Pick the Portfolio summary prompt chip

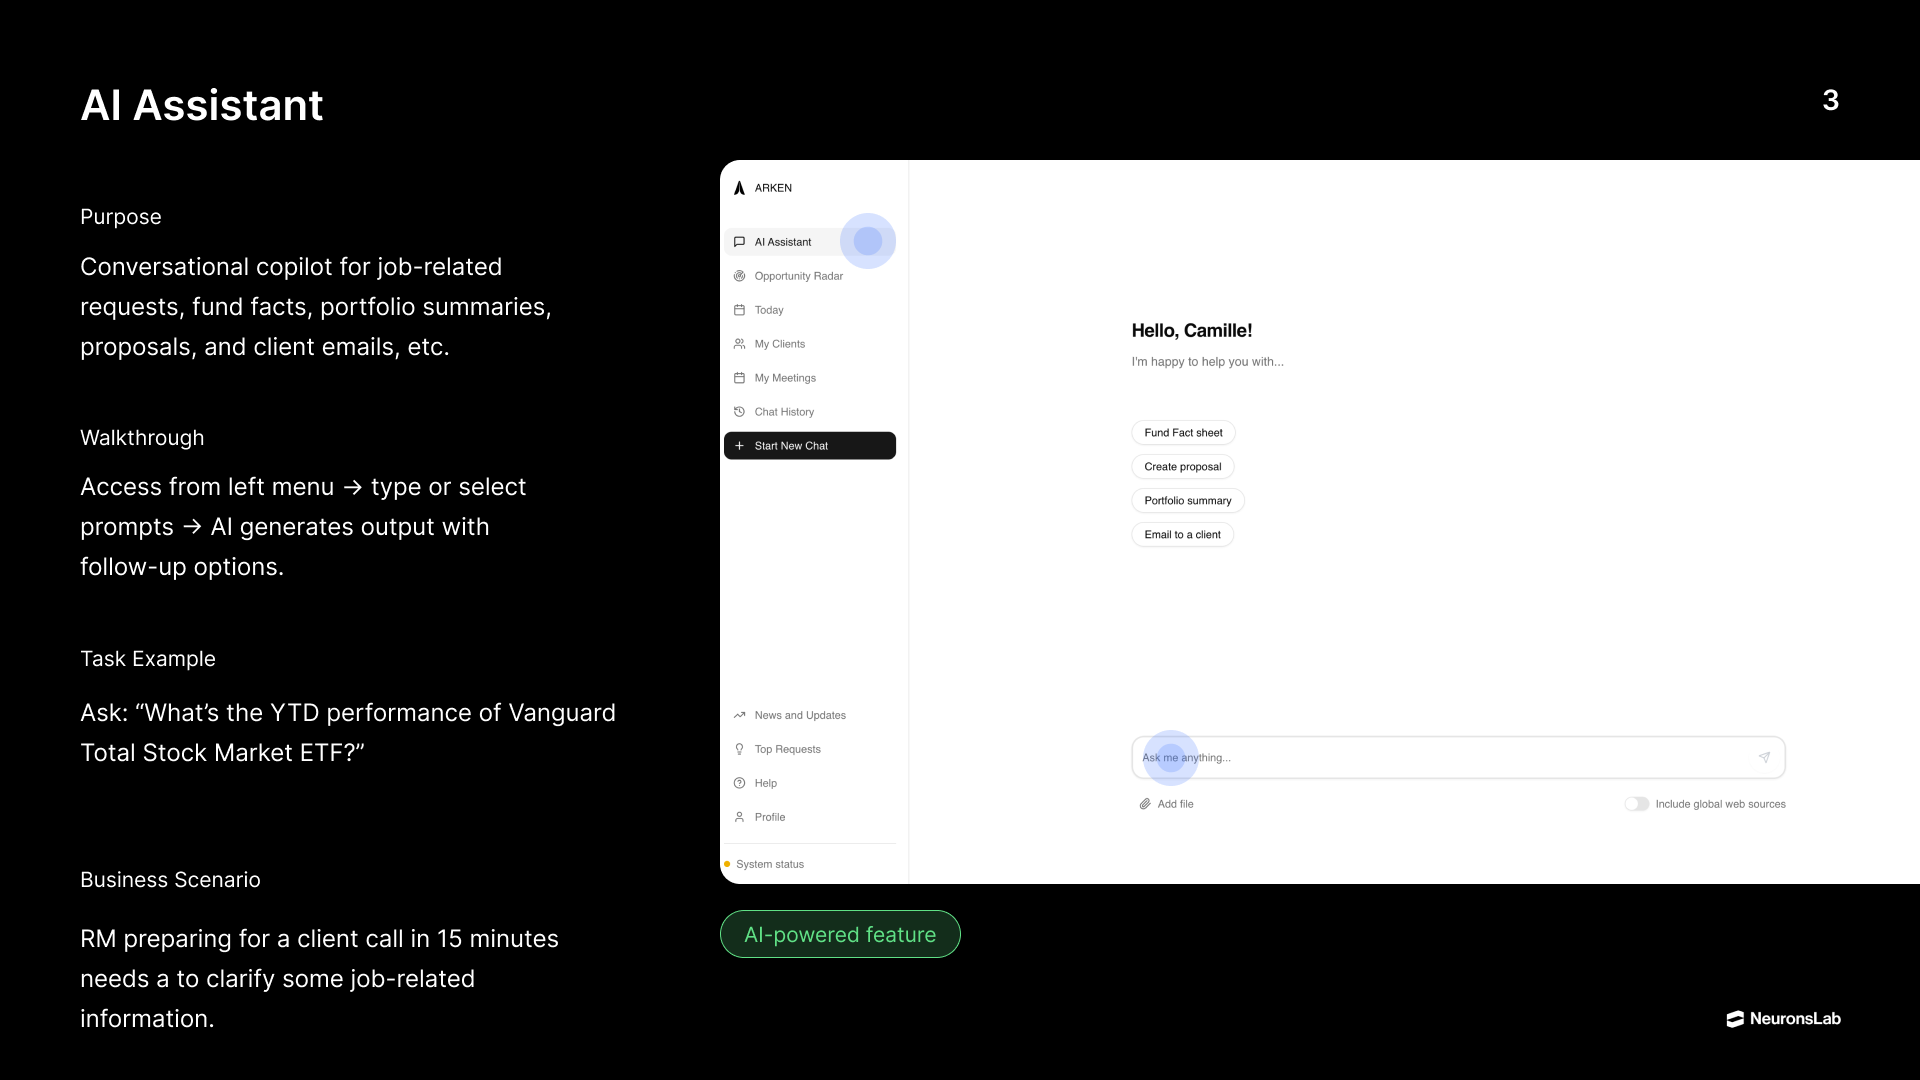(1187, 501)
